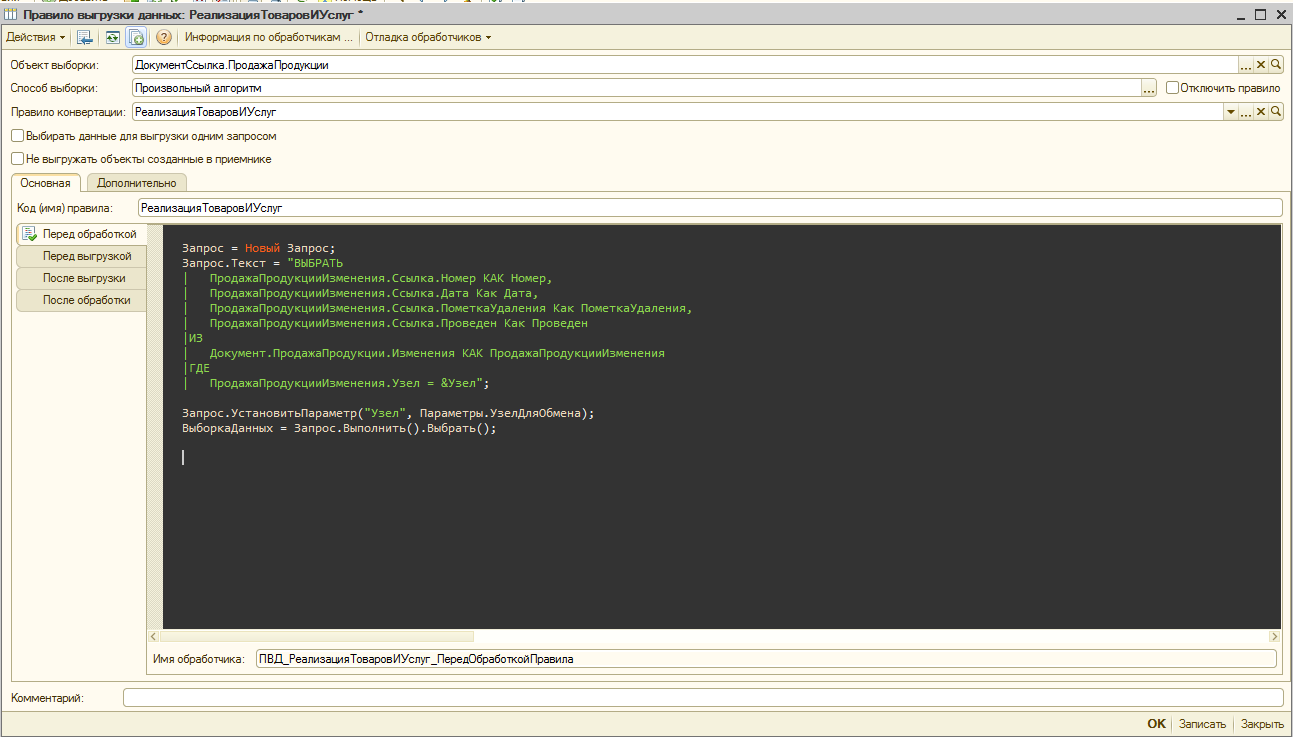The width and height of the screenshot is (1293, 737).
Task: Clear the Правило конвертации field
Action: [1261, 112]
